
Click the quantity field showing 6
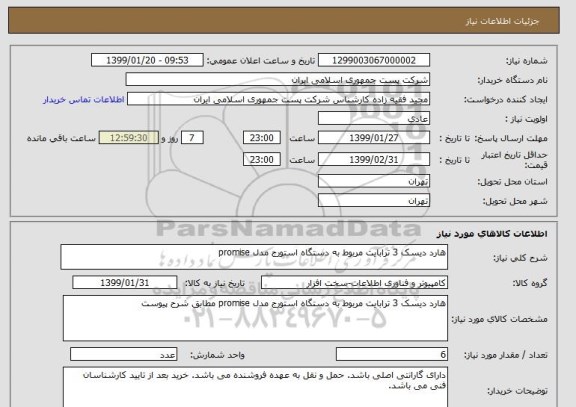[x=392, y=354]
